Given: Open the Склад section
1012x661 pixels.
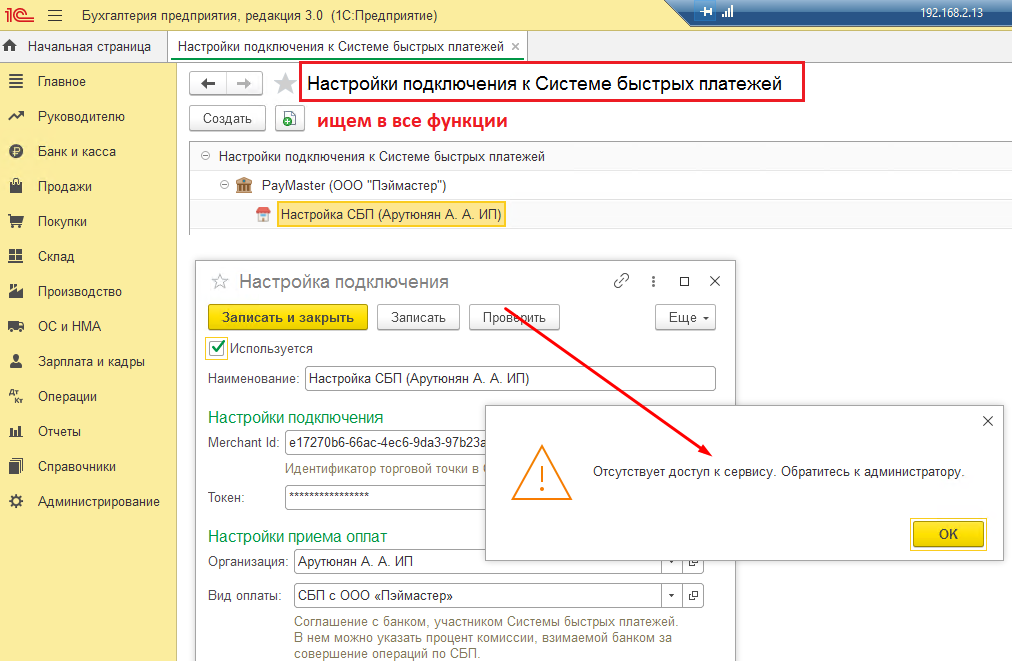Looking at the screenshot, I should pos(56,256).
